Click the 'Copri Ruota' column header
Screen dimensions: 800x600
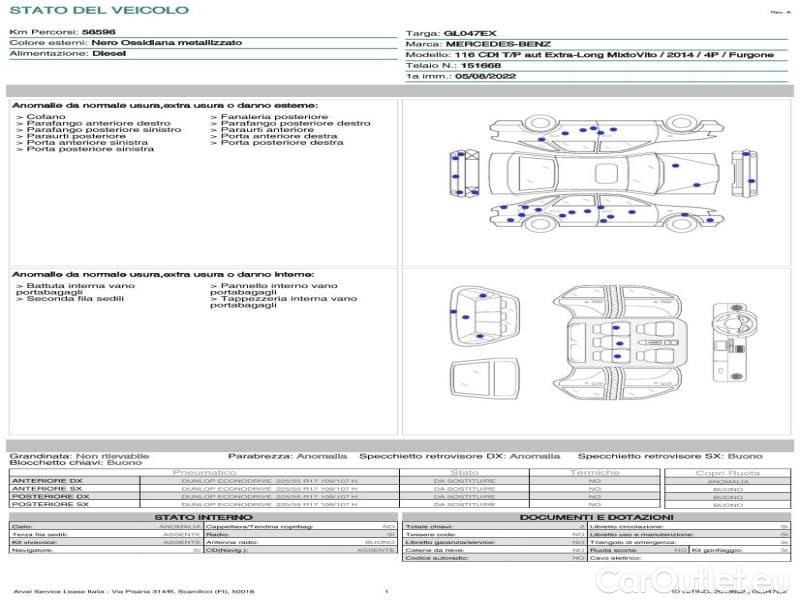click(x=727, y=472)
